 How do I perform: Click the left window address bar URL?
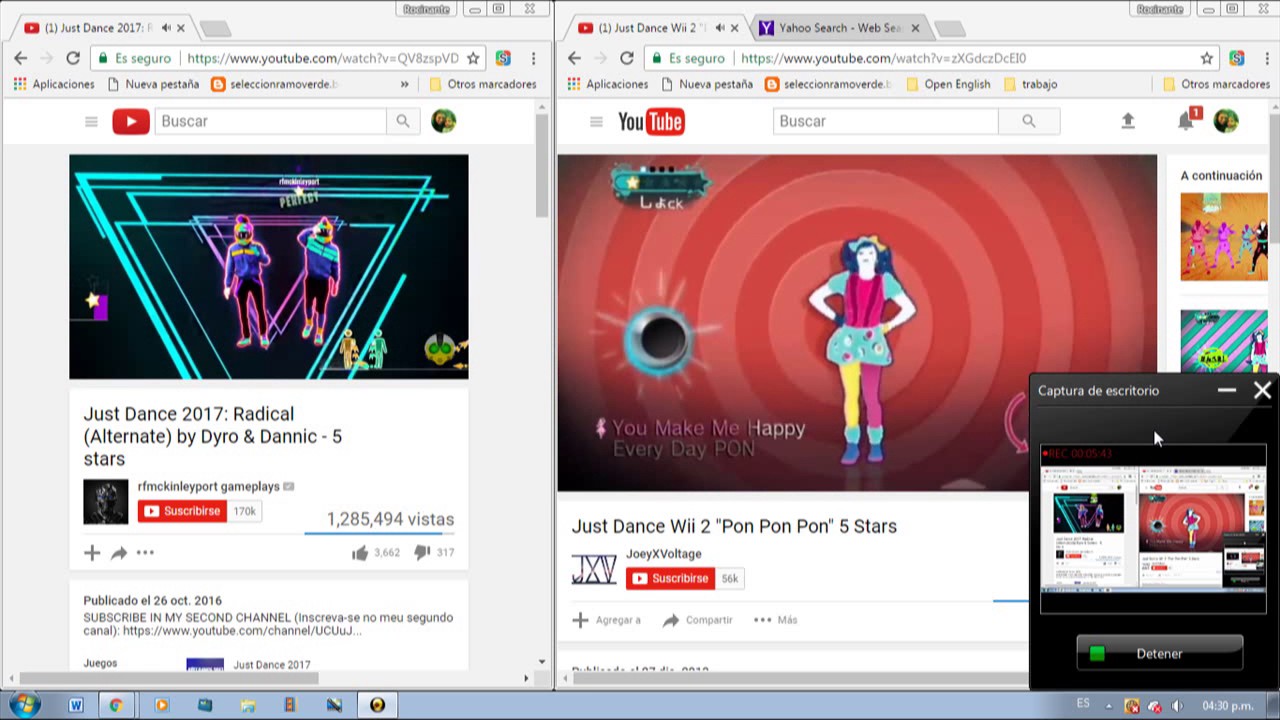(322, 58)
